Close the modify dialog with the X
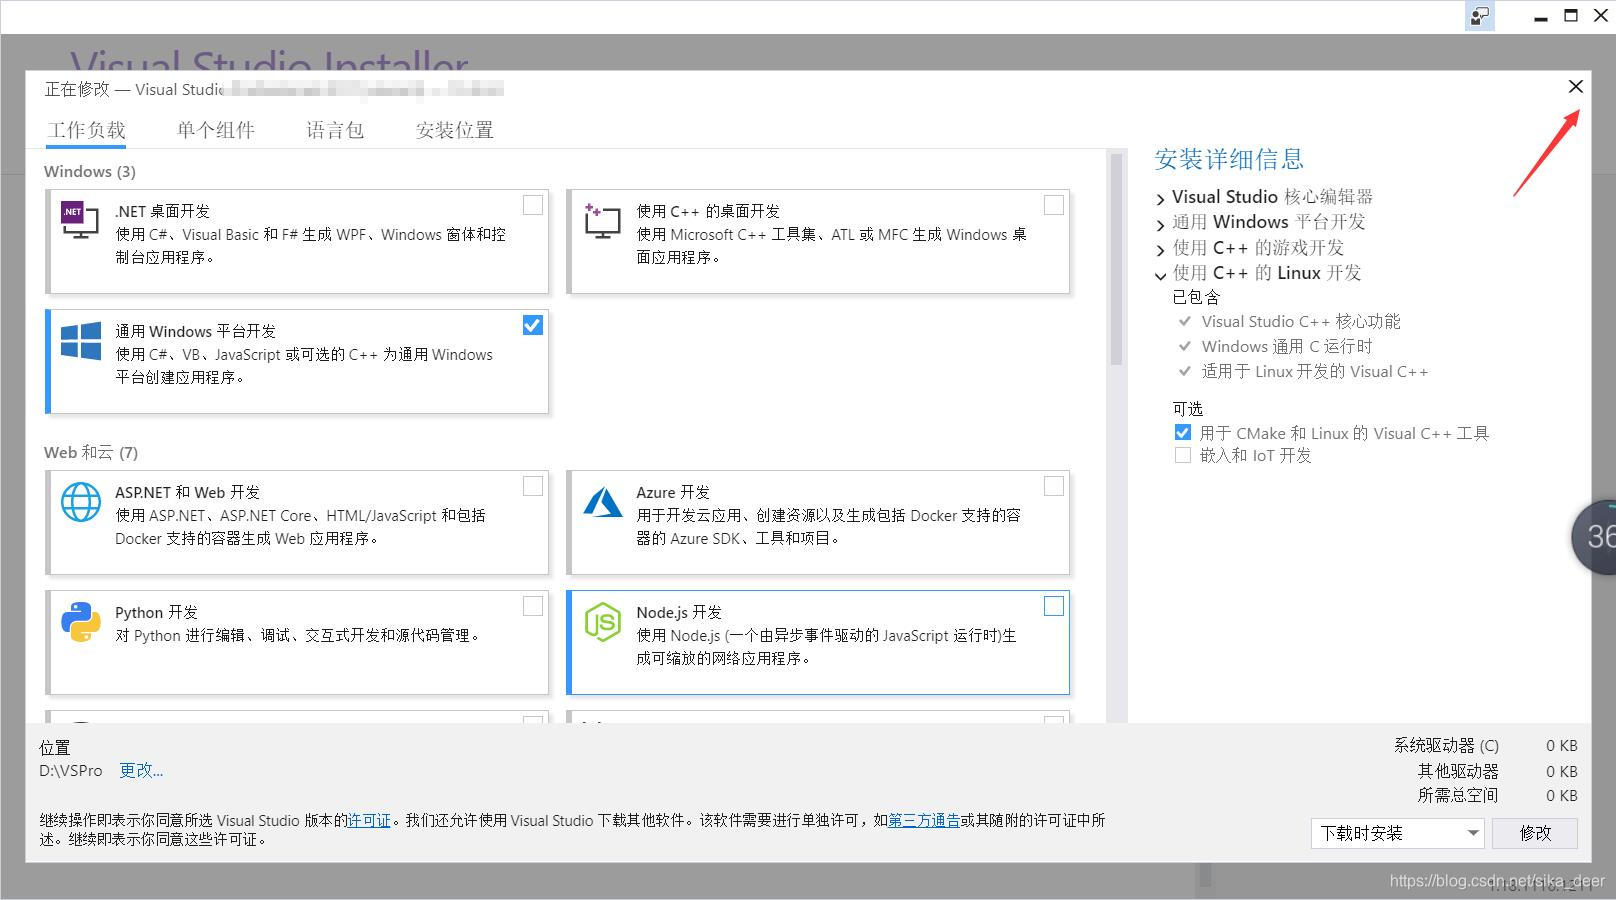This screenshot has height=900, width=1616. tap(1576, 87)
